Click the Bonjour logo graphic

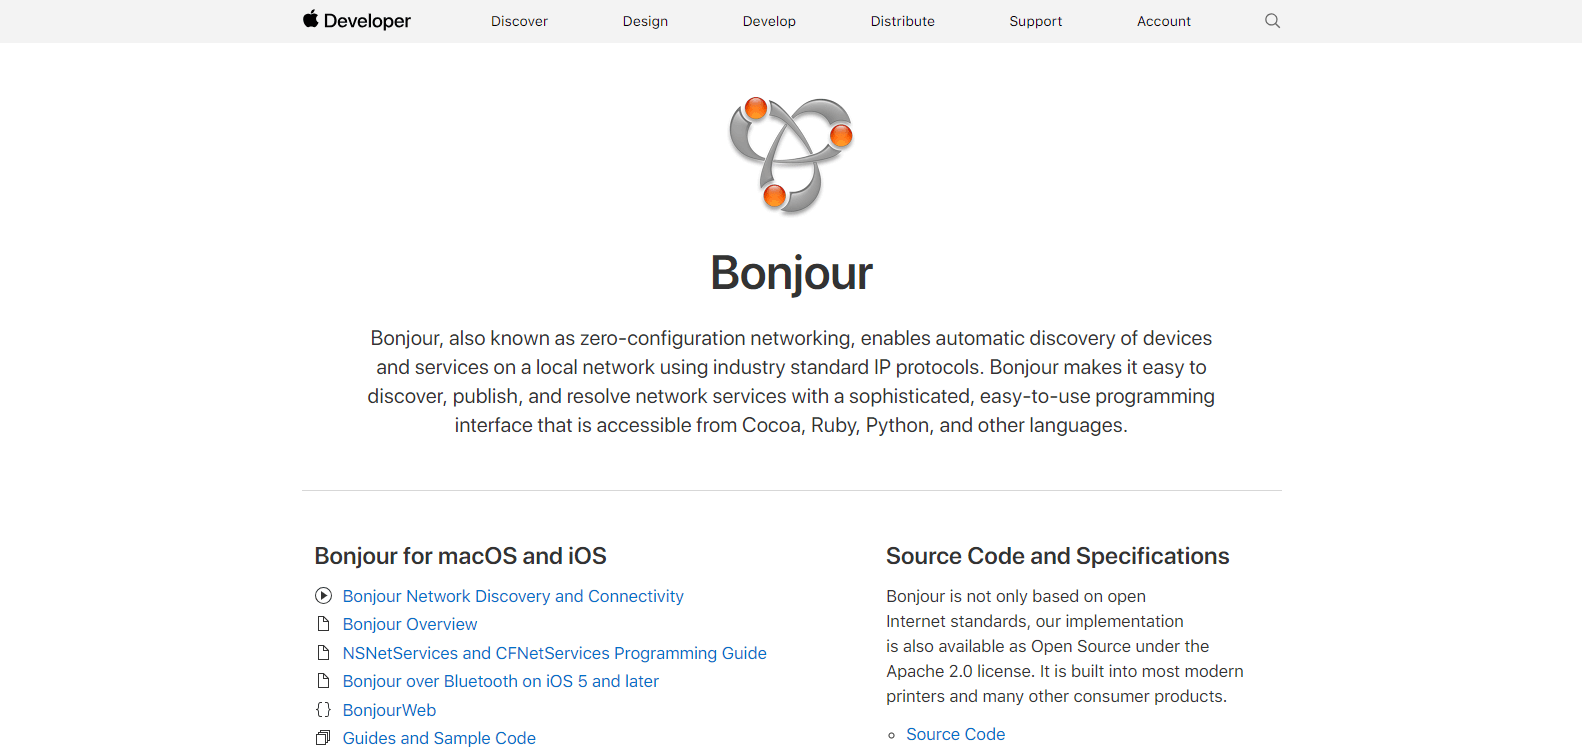click(x=791, y=155)
